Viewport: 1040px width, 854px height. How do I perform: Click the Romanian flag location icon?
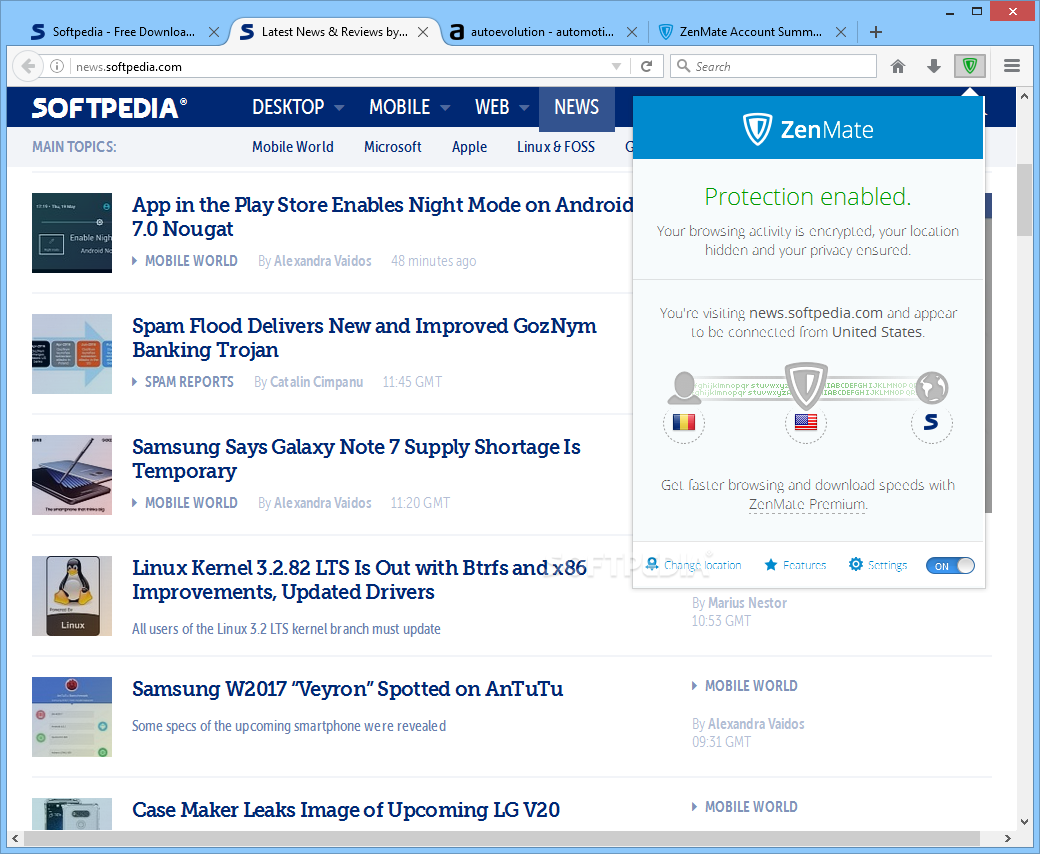684,422
